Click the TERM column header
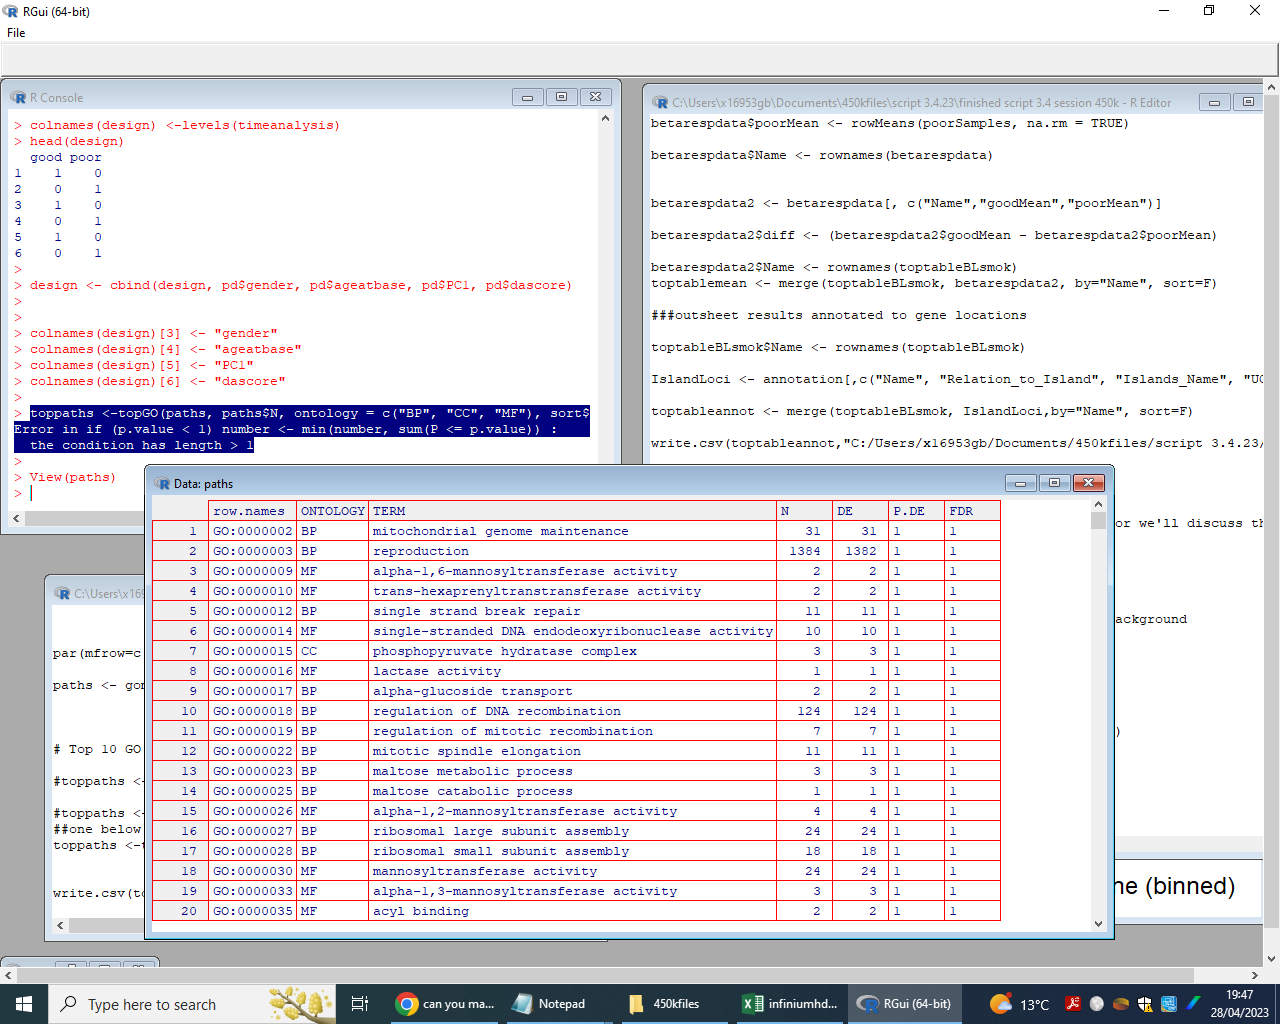This screenshot has height=1024, width=1280. click(573, 511)
